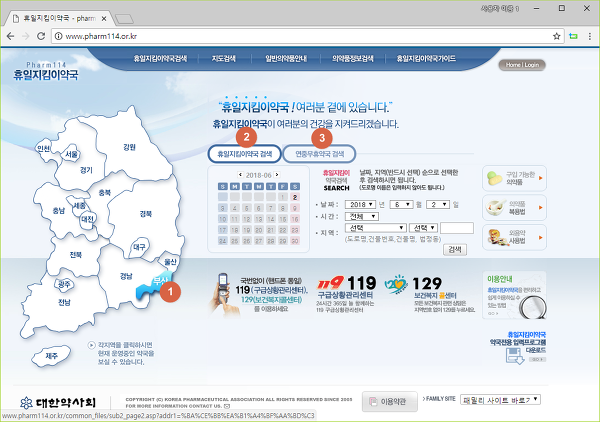Open the 일반의약품안내 menu
The image size is (600, 422).
click(x=286, y=59)
